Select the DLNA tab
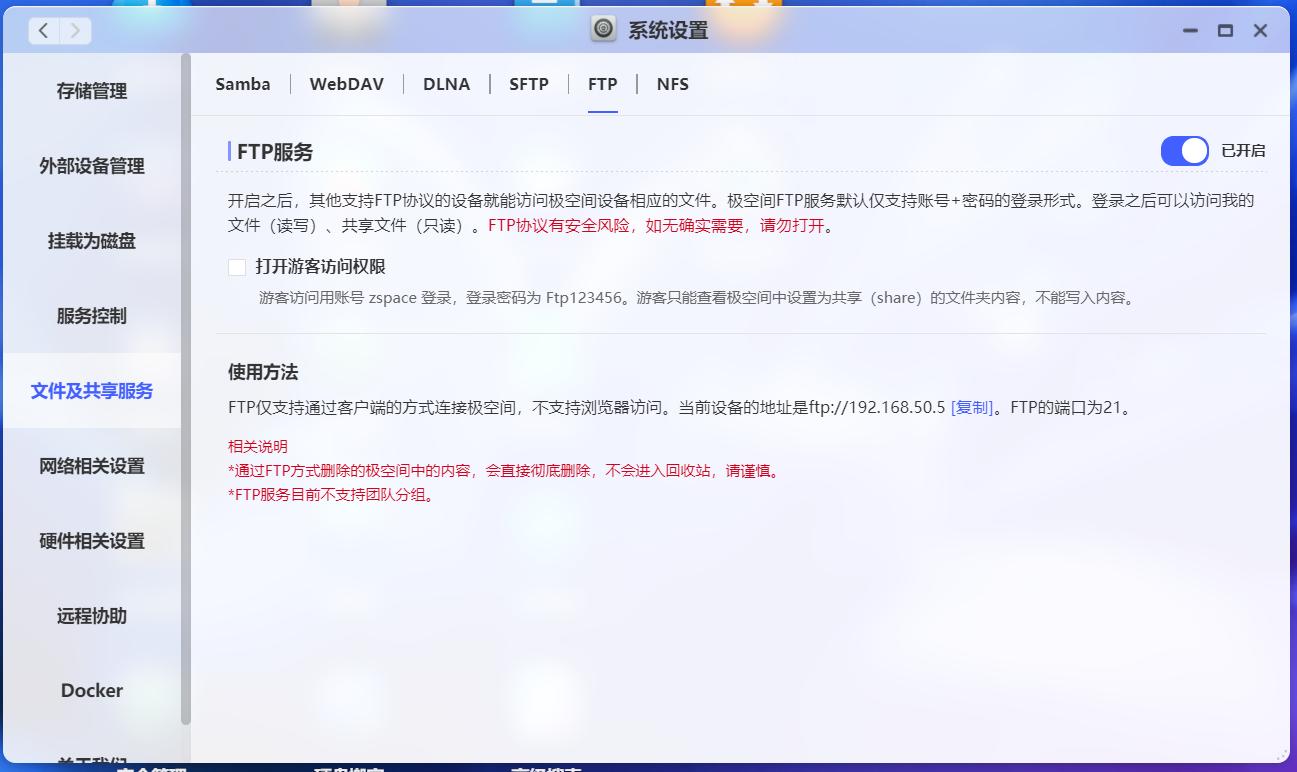 coord(447,84)
